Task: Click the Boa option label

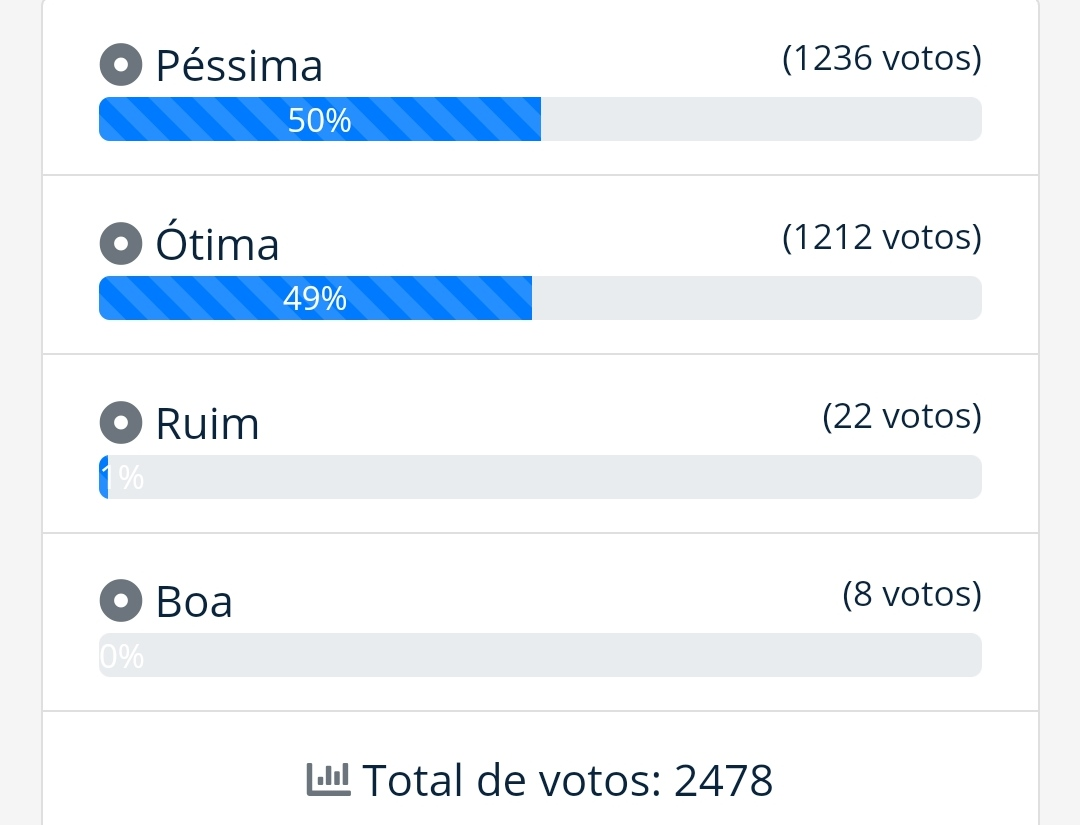Action: click(x=194, y=602)
